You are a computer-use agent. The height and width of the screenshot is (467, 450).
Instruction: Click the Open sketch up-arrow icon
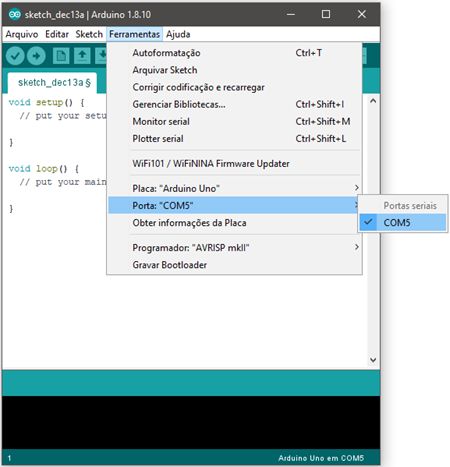tap(82, 56)
